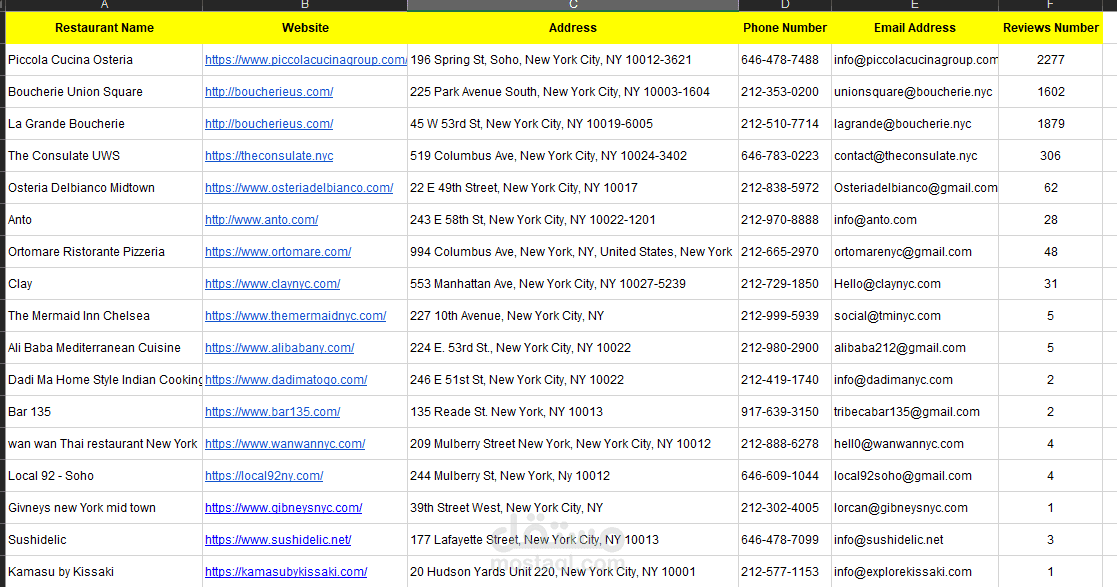
Task: Follow the theconsulate.nyc link
Action: pyautogui.click(x=269, y=156)
